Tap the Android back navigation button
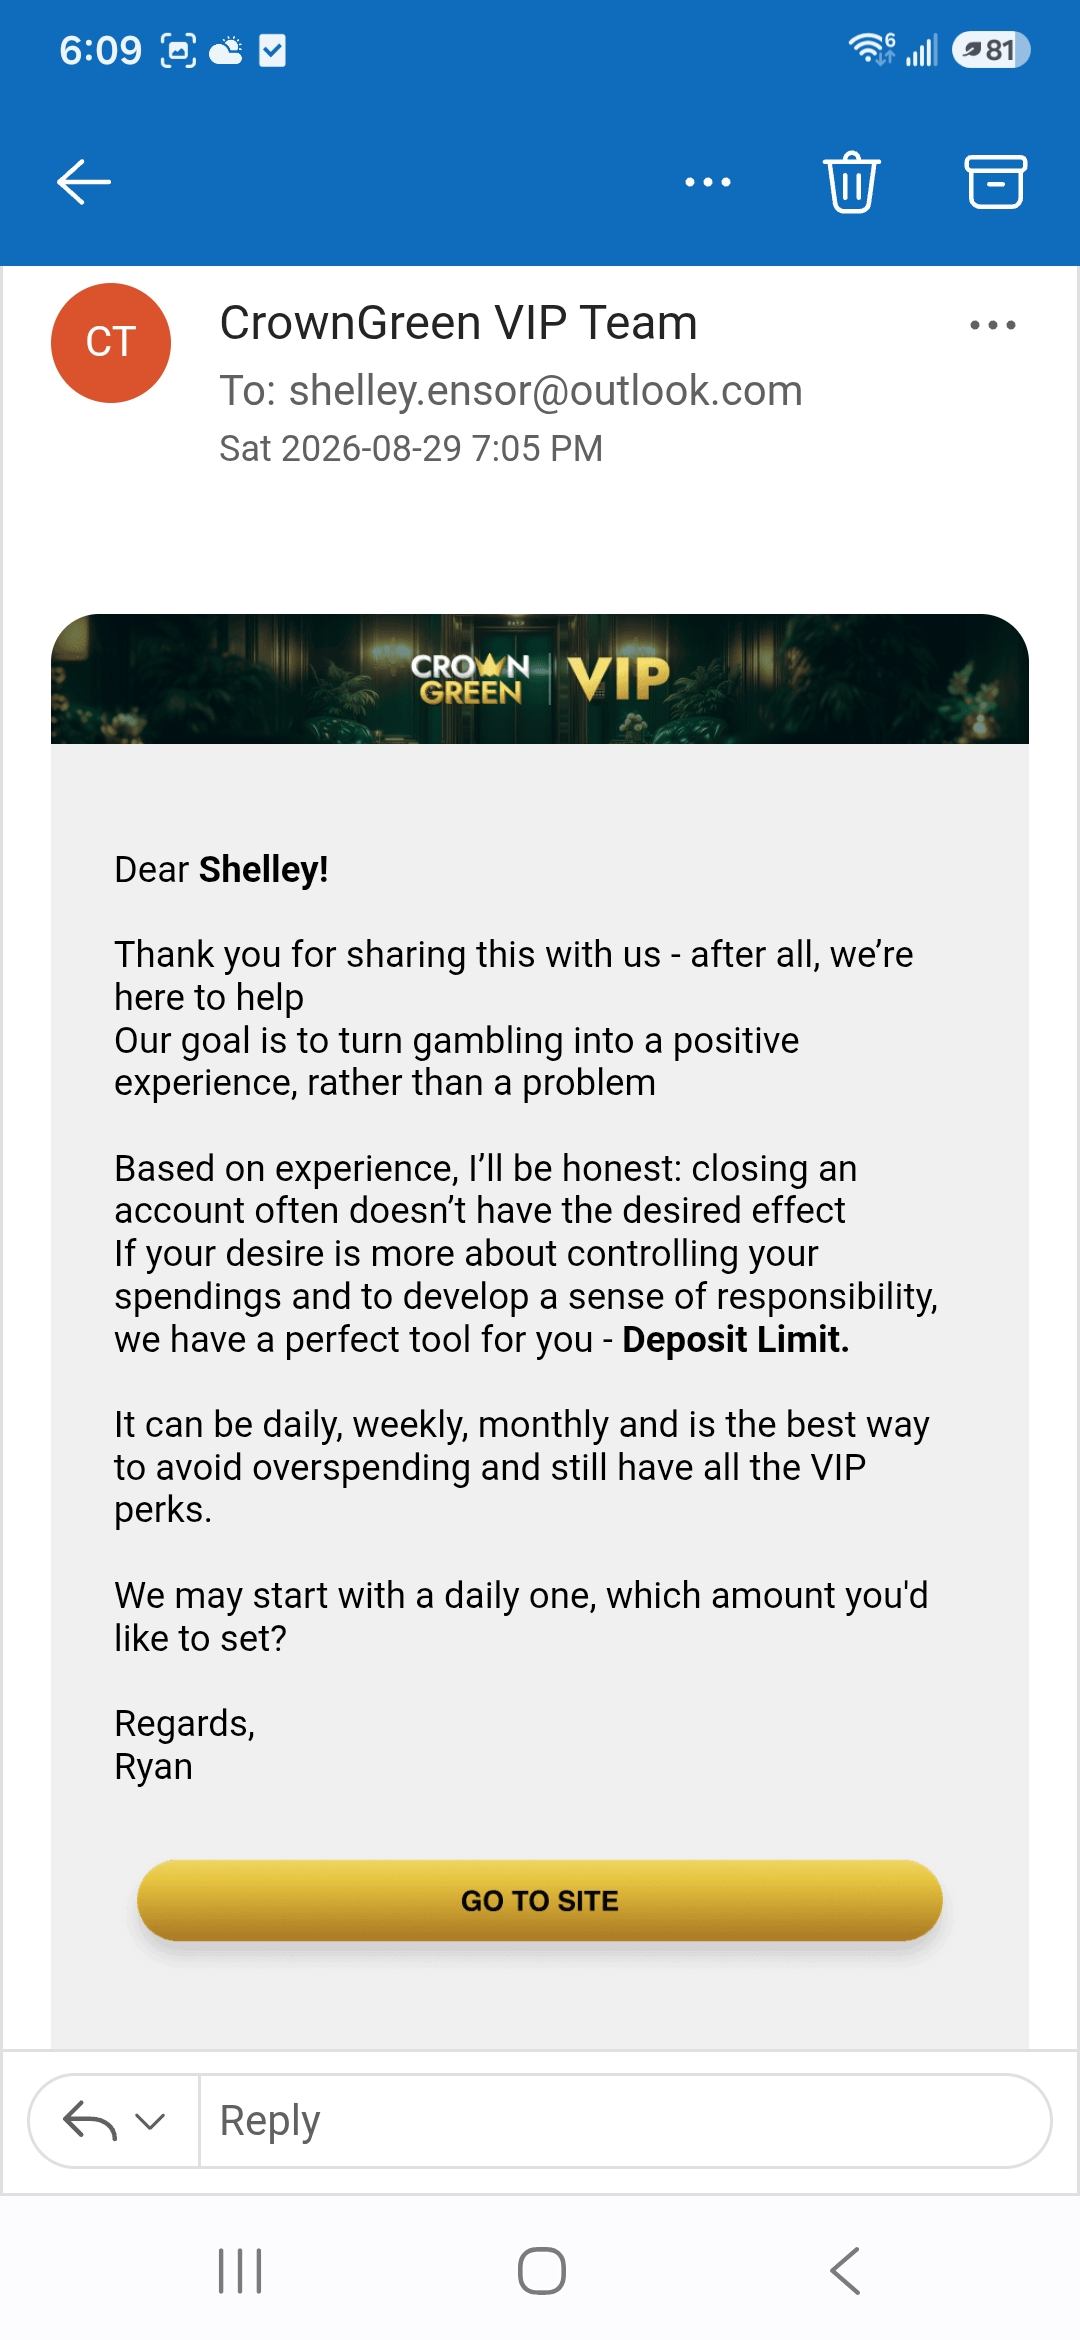This screenshot has height=2340, width=1080. coord(845,2270)
